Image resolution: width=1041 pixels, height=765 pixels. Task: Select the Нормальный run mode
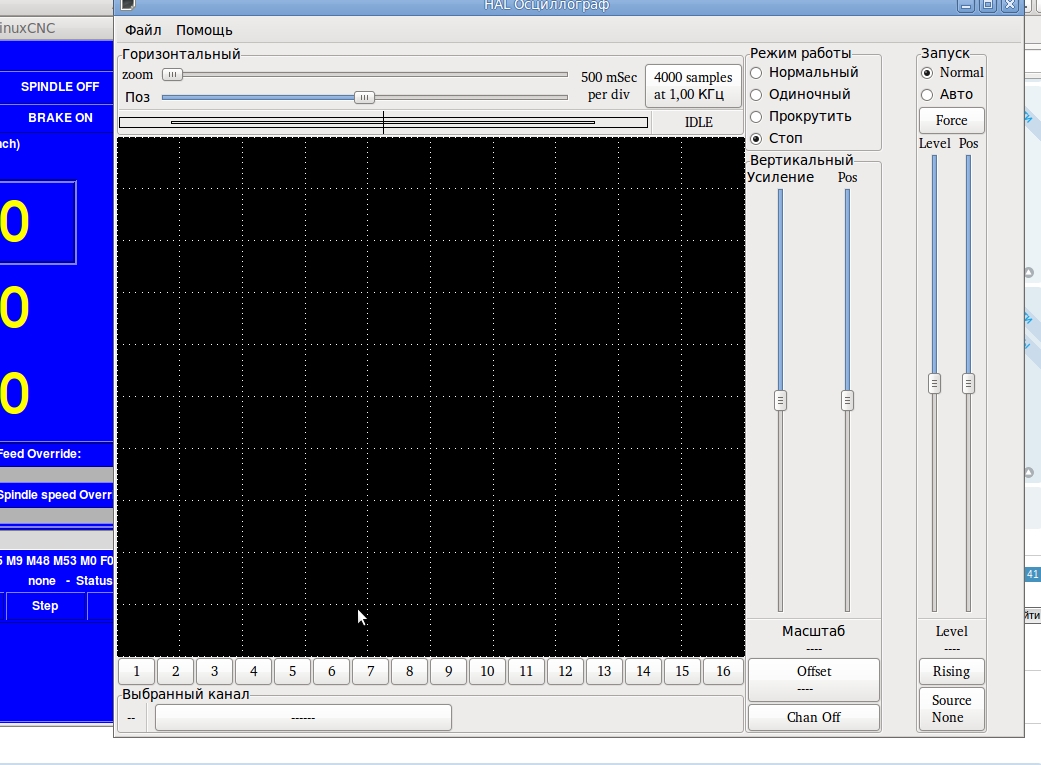[804, 72]
